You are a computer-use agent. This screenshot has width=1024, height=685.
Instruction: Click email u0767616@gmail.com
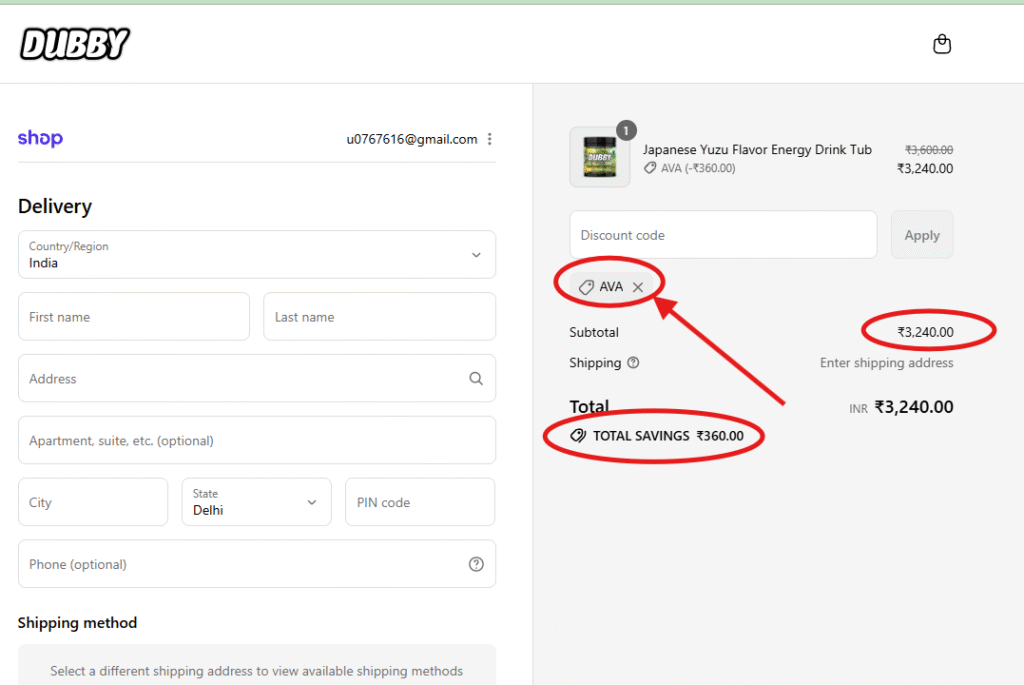(x=411, y=139)
